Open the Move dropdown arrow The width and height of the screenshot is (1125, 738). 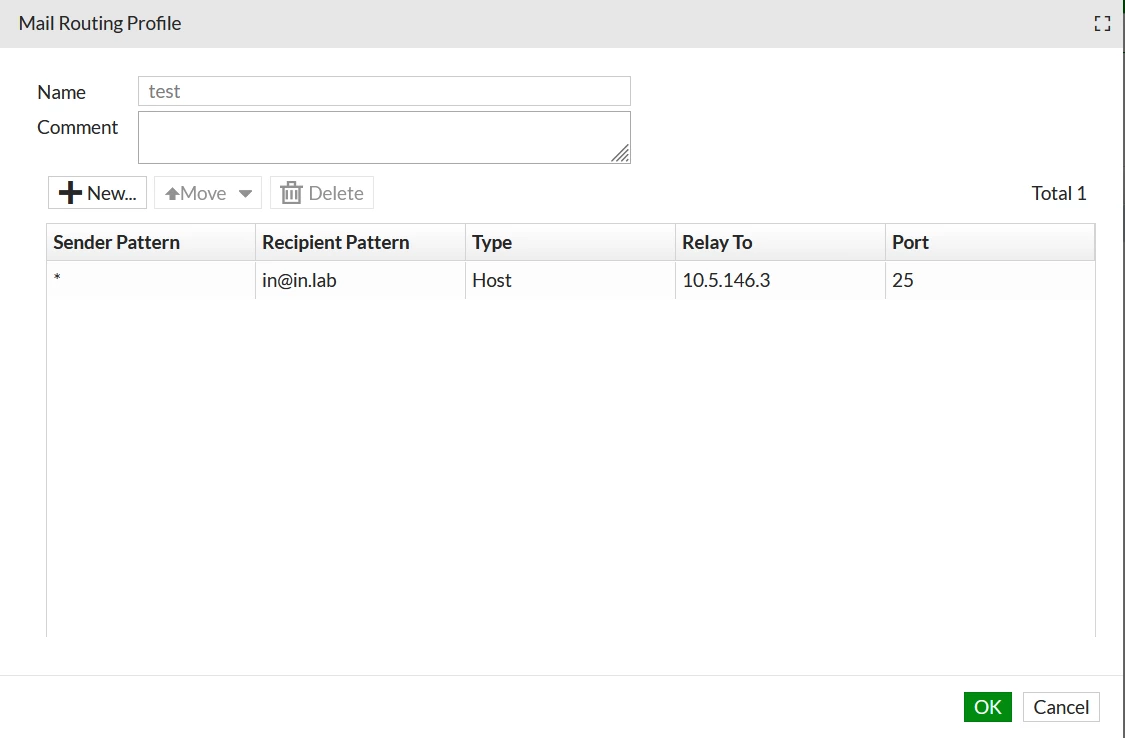[x=245, y=193]
